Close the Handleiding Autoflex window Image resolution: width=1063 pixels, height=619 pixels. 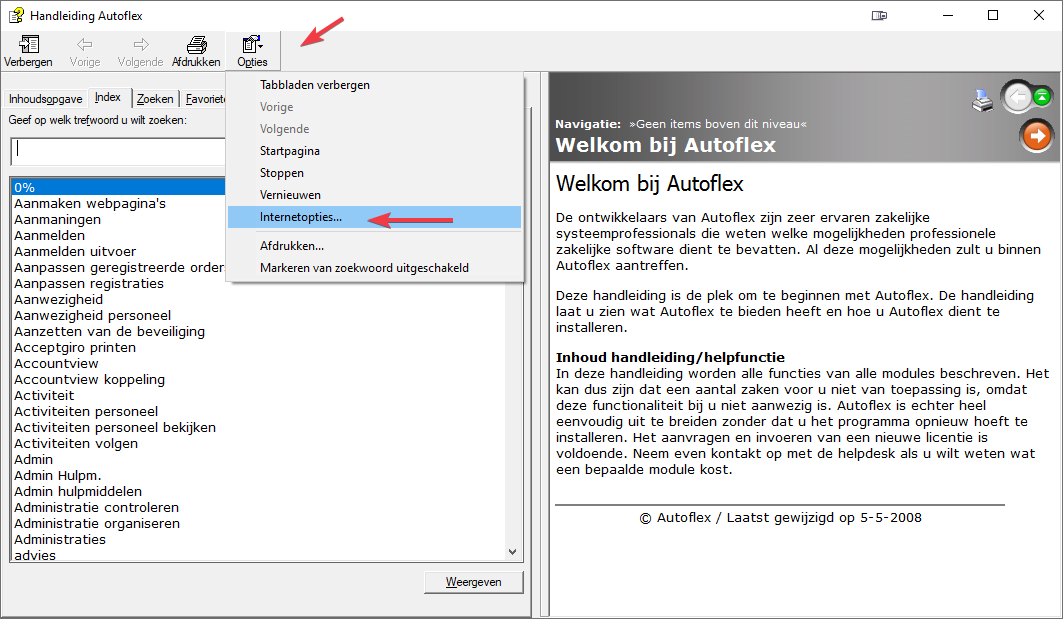[x=1039, y=15]
